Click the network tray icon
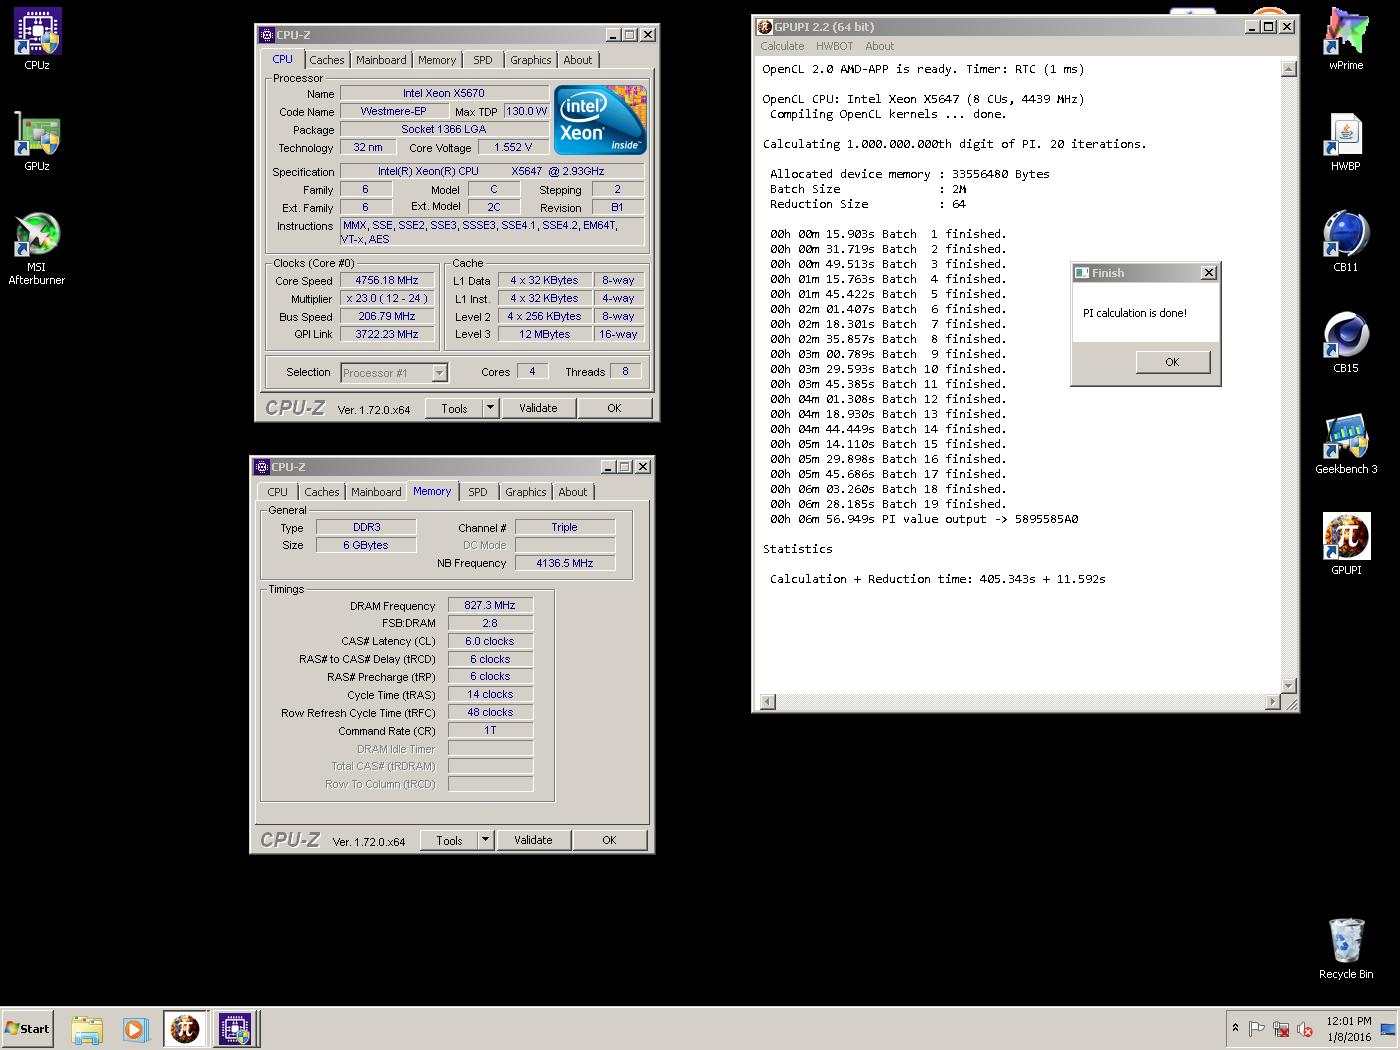Viewport: 1400px width, 1050px height. [1281, 1029]
